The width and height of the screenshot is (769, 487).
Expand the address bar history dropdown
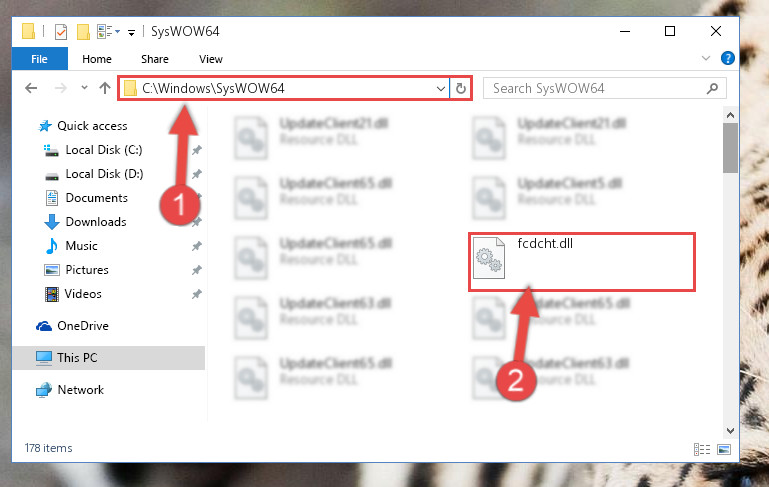(440, 89)
